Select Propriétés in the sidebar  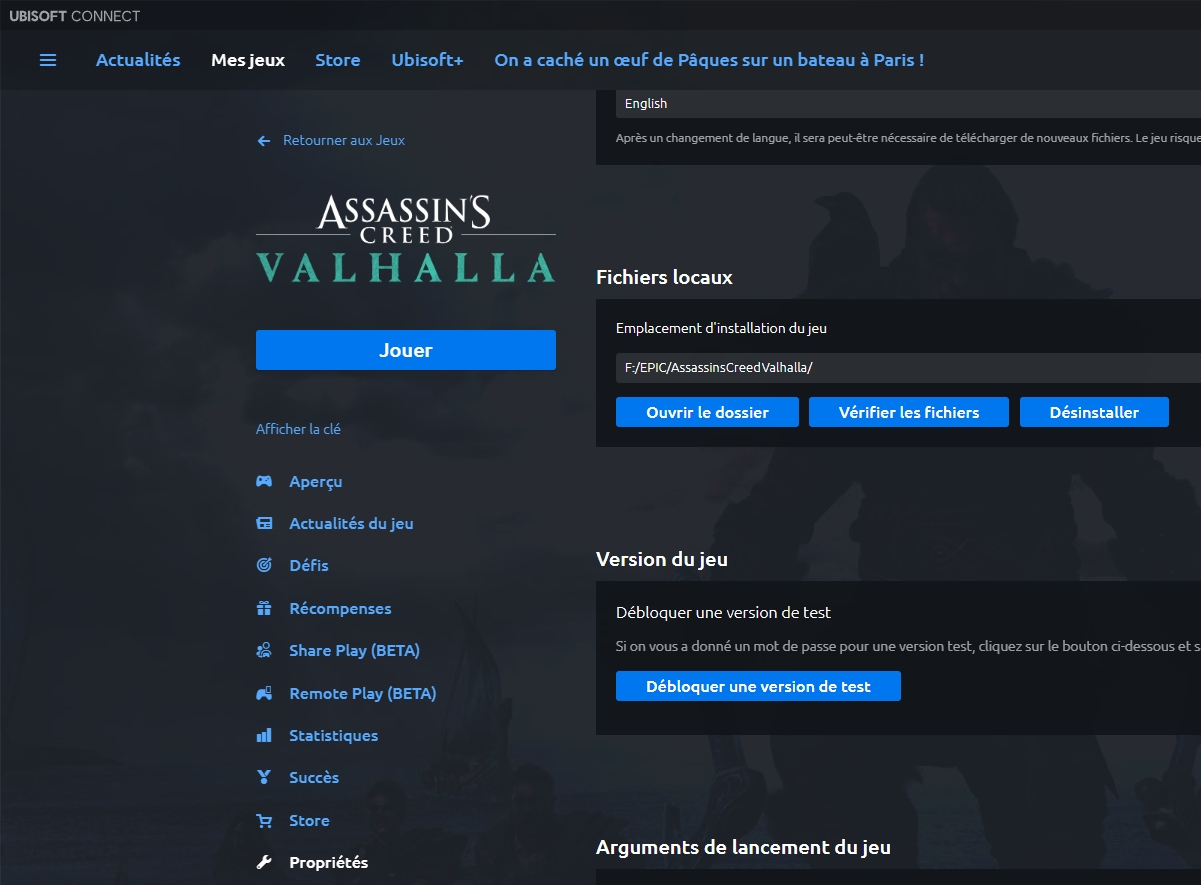(329, 862)
